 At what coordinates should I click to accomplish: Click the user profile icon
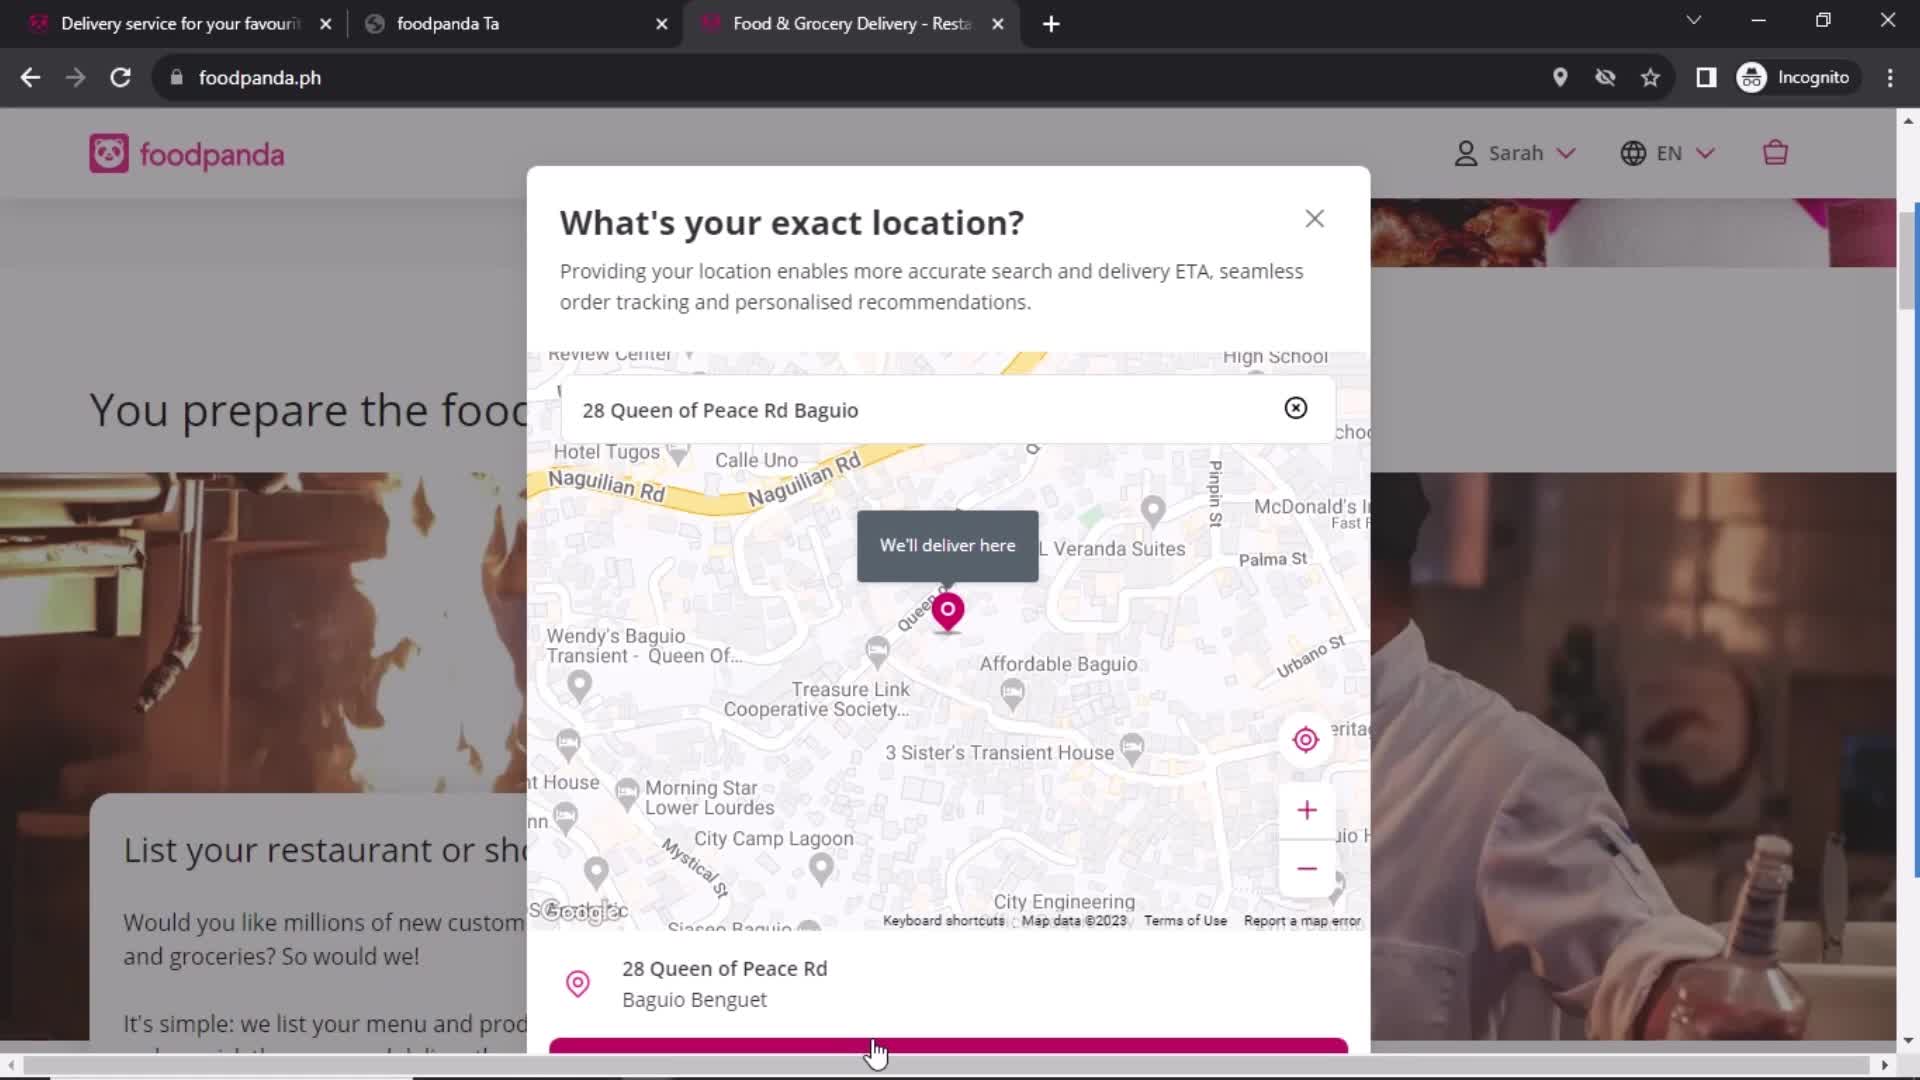click(1465, 153)
